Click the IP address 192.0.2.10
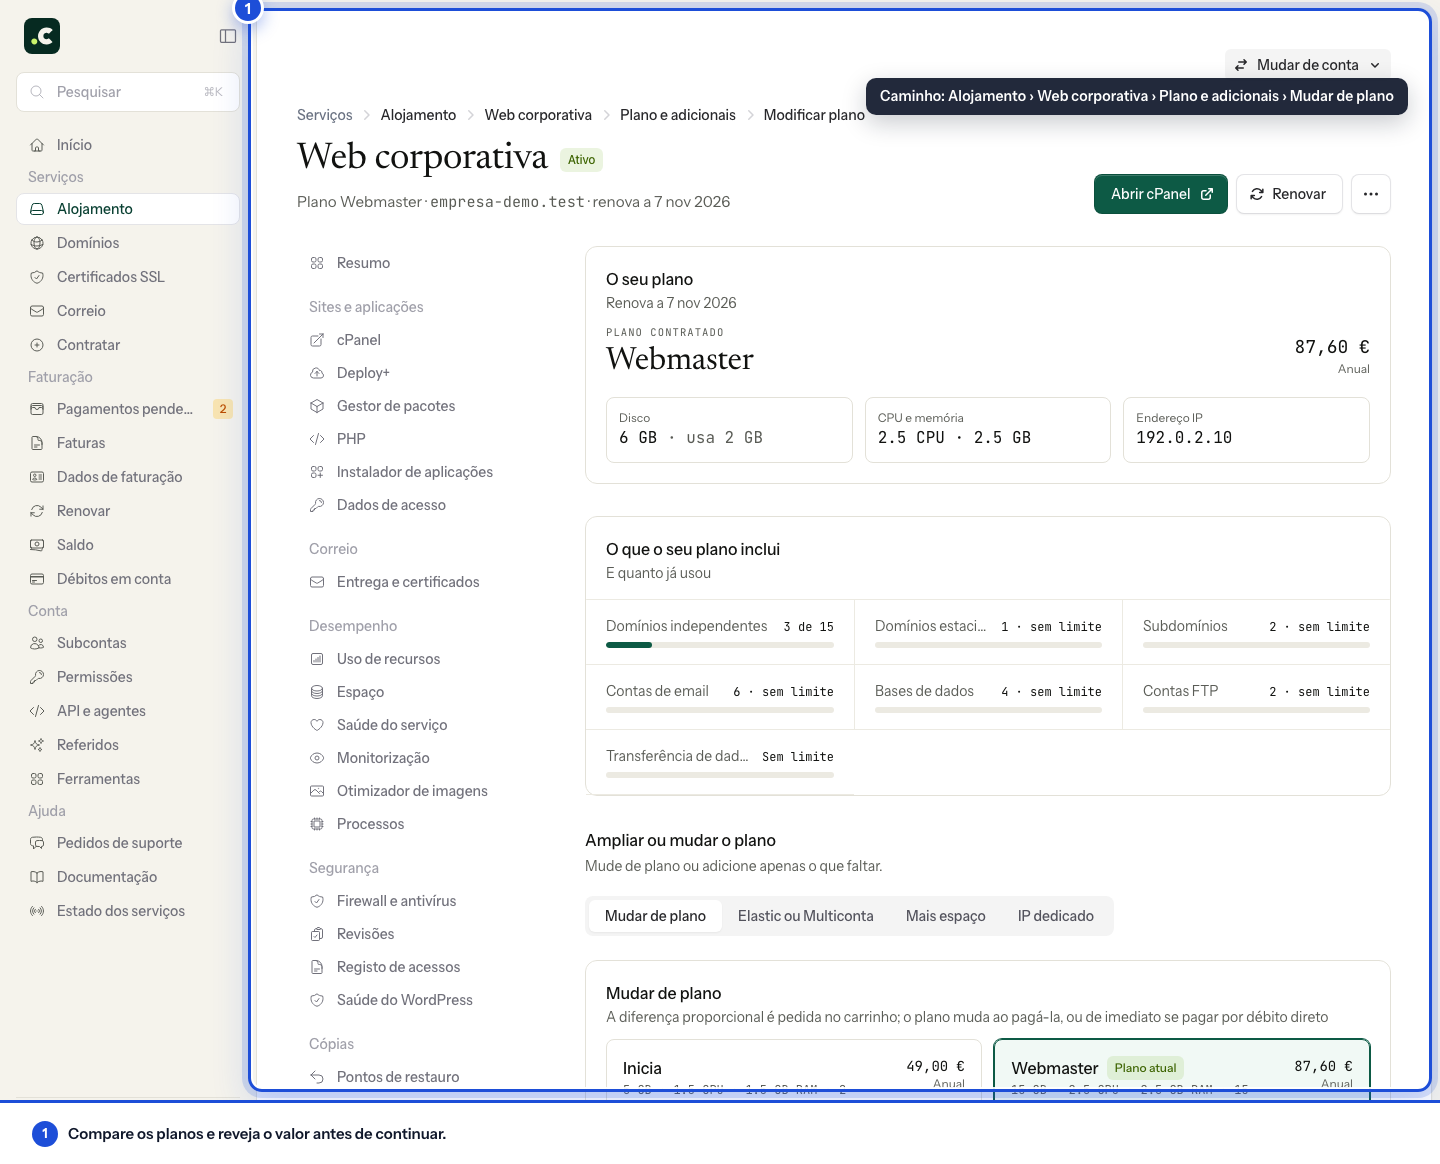This screenshot has height=1164, width=1440. [1184, 438]
